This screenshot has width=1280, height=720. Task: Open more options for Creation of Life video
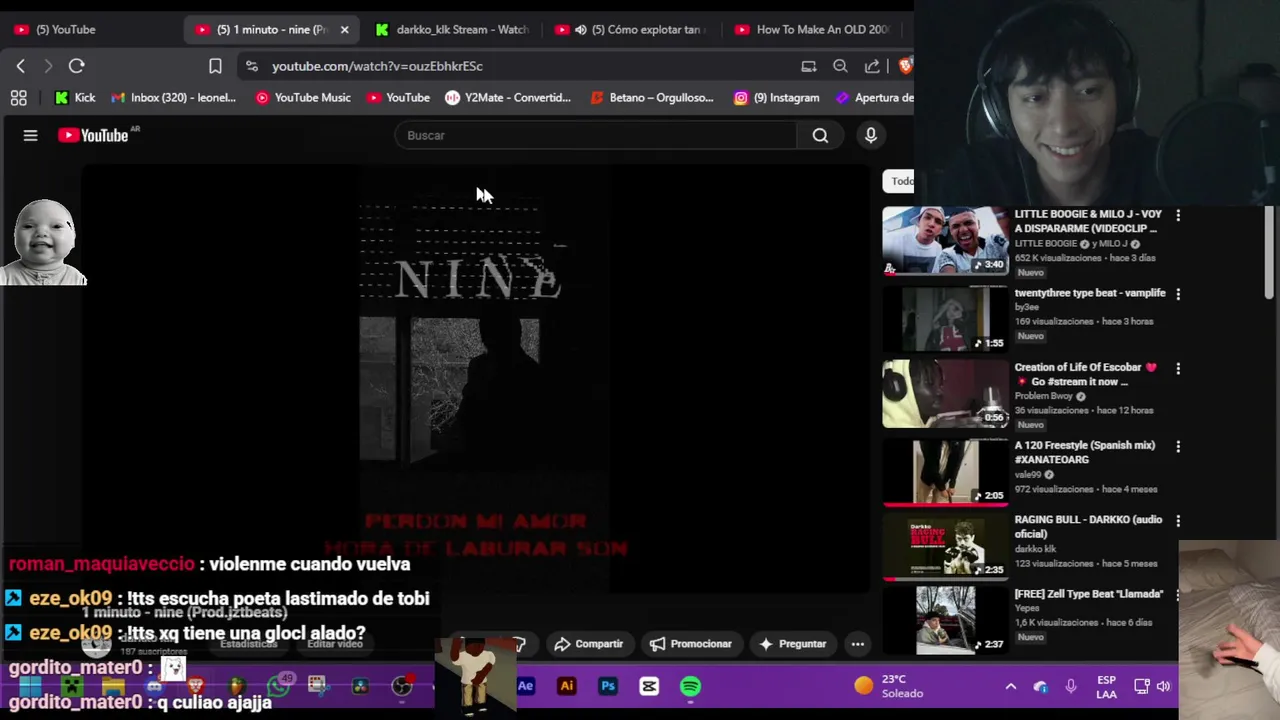coord(1178,368)
